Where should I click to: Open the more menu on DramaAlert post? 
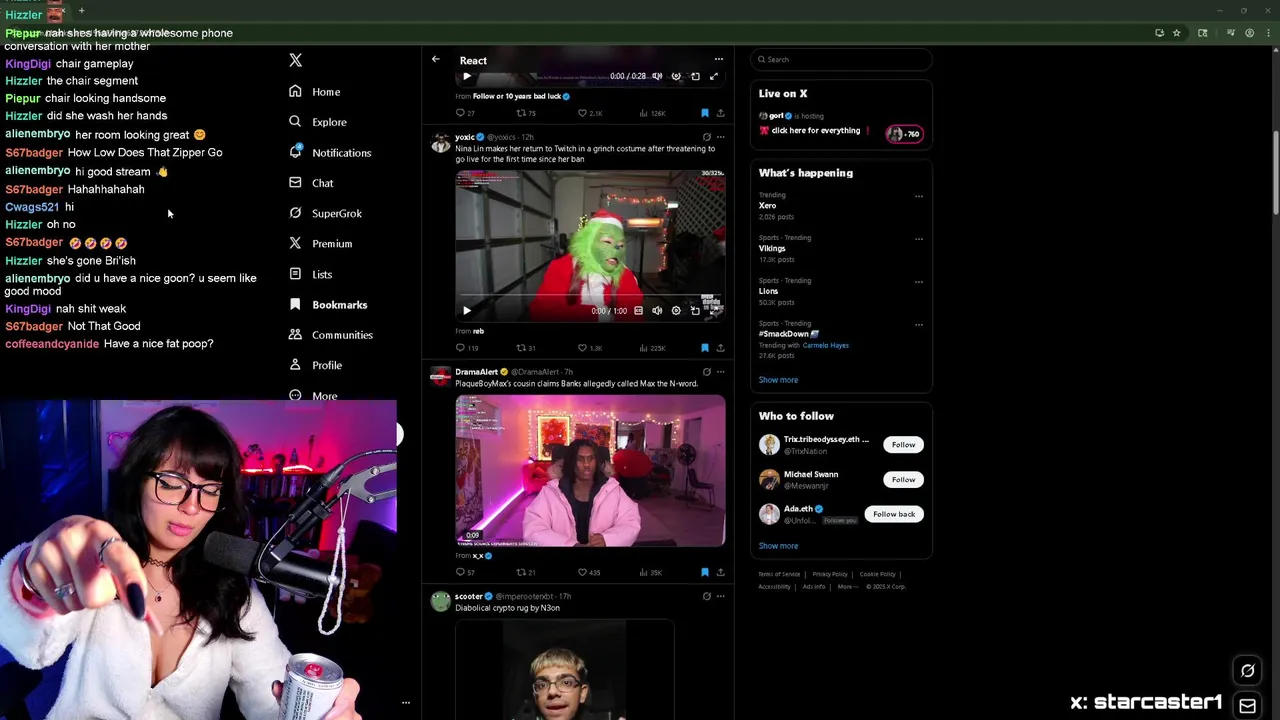(x=720, y=372)
